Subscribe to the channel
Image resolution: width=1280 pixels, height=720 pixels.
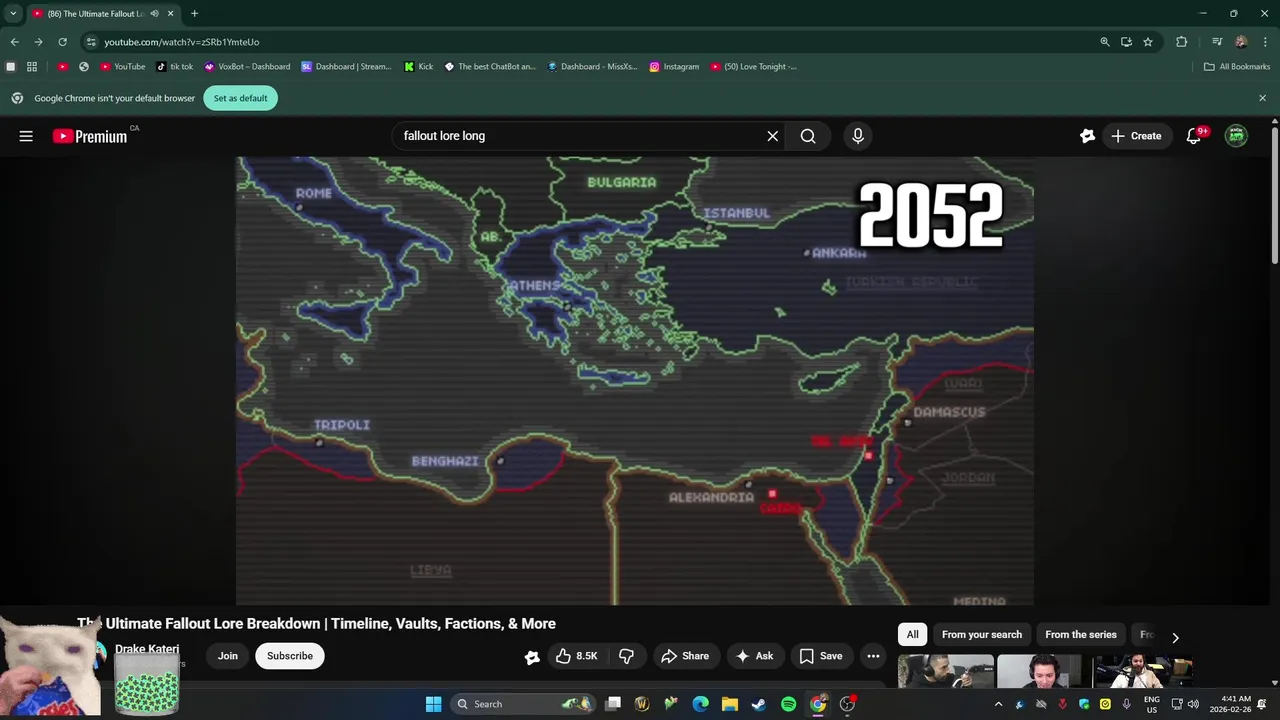(290, 656)
